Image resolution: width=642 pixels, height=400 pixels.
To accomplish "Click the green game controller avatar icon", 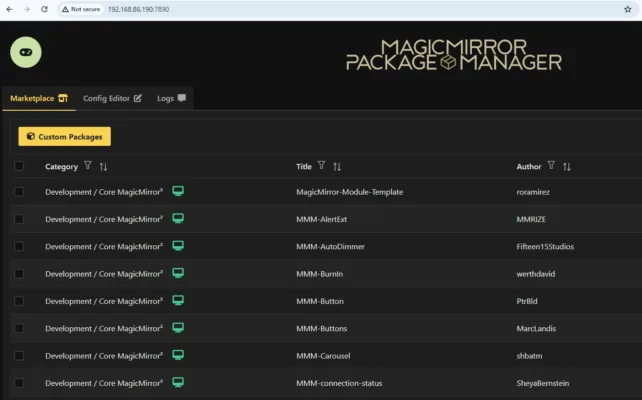I will coord(26,52).
